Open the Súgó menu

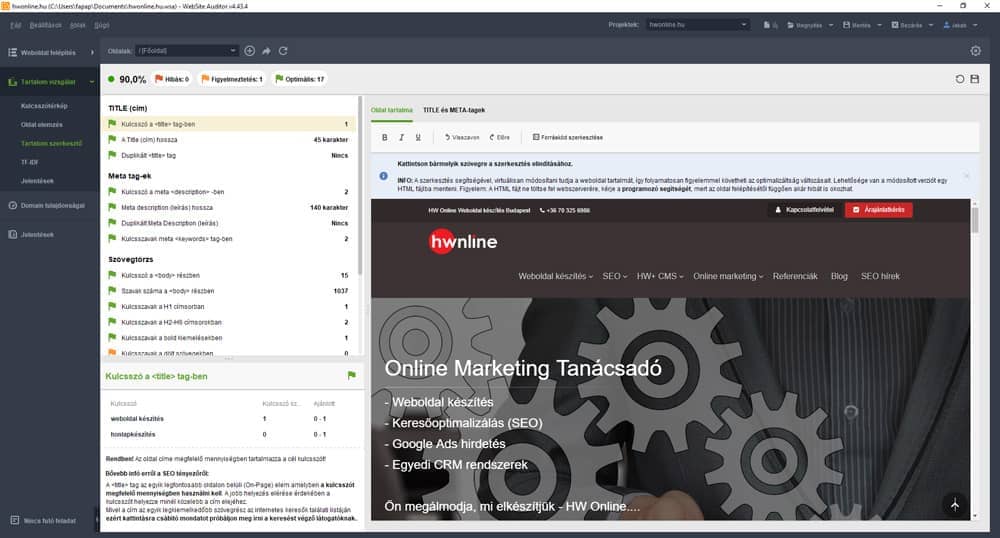101,25
